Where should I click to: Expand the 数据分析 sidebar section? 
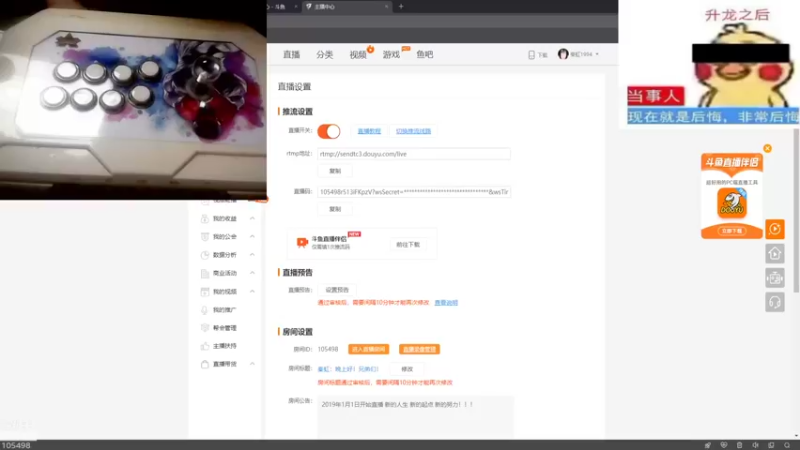(x=252, y=255)
